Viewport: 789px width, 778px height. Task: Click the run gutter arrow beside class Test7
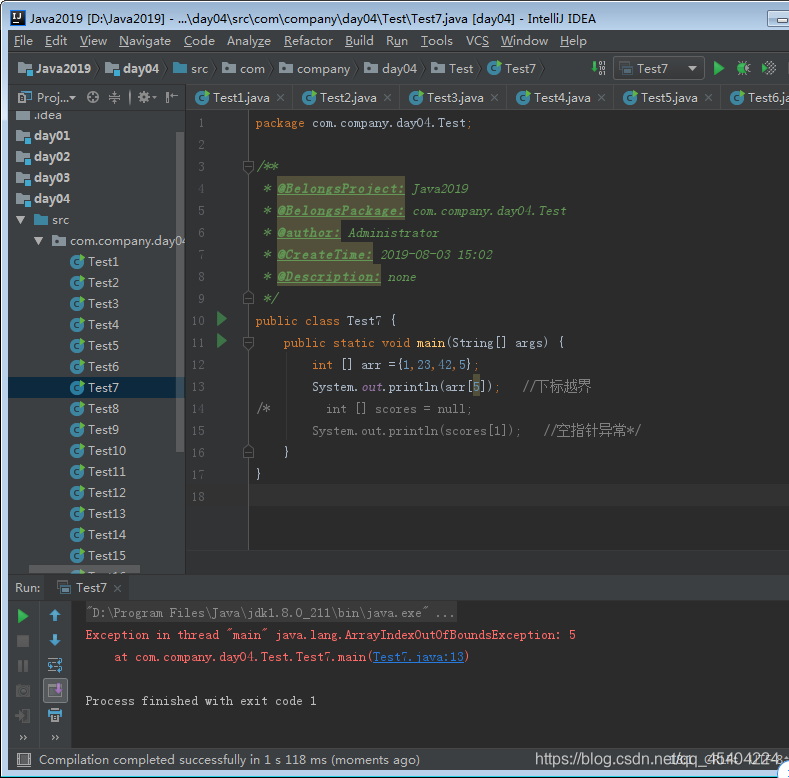coord(221,319)
